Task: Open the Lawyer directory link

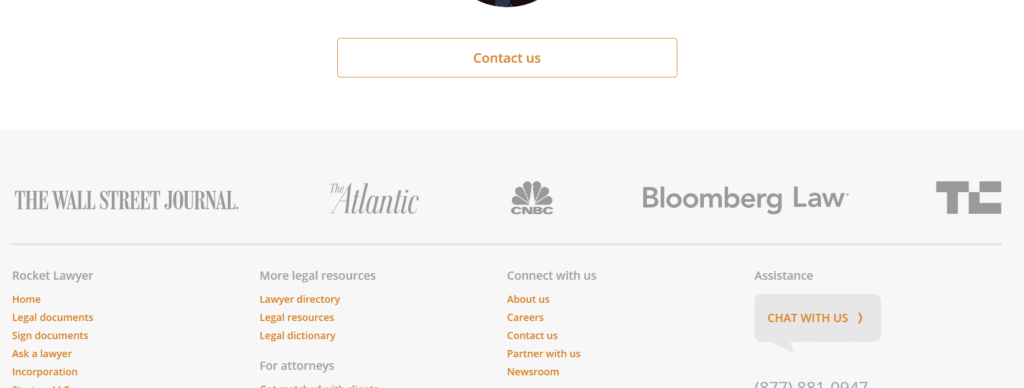Action: click(x=300, y=299)
